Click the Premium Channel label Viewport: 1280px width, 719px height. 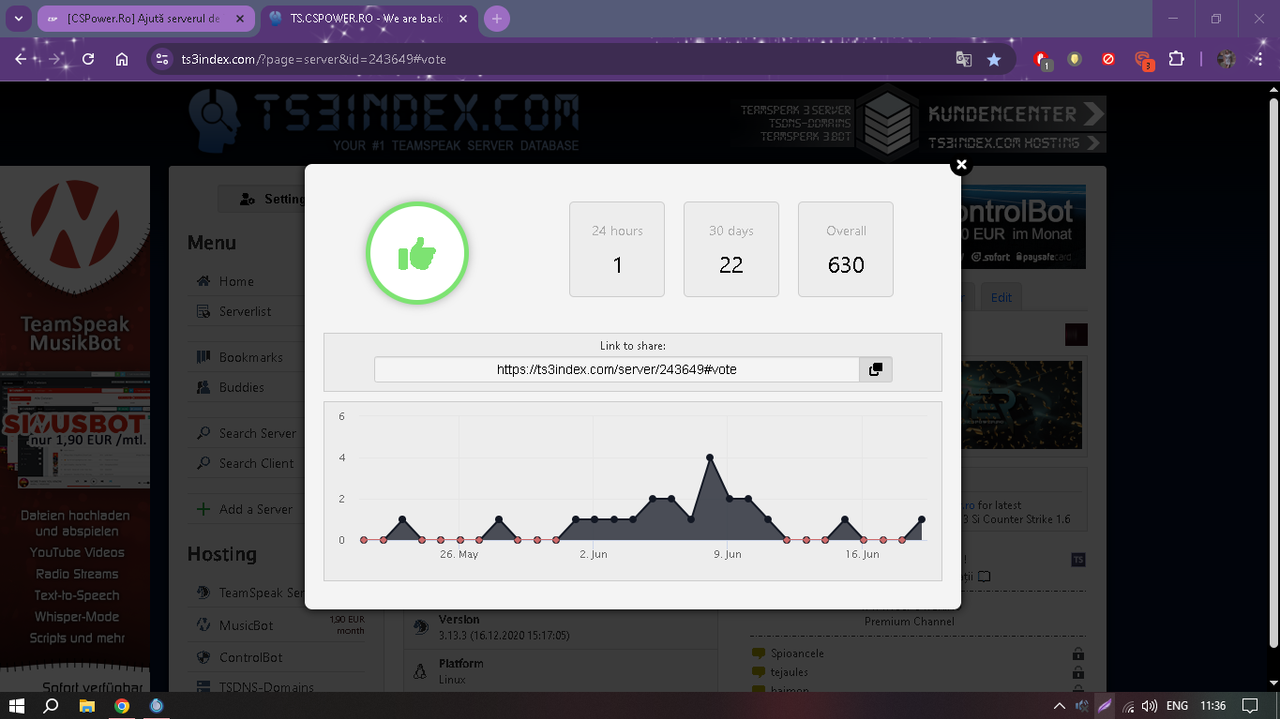click(909, 622)
